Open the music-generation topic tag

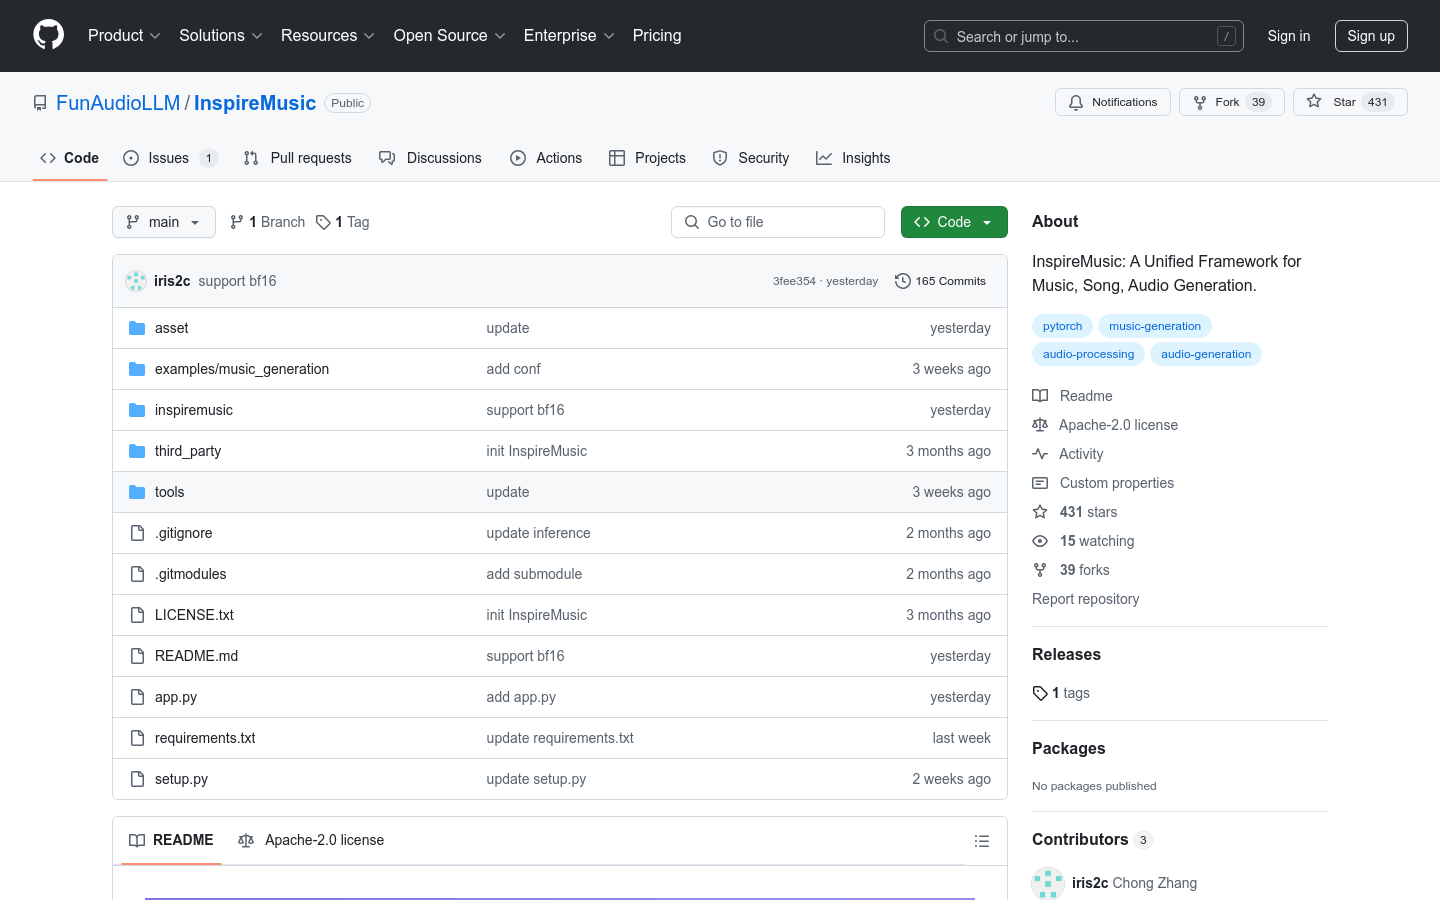pyautogui.click(x=1154, y=326)
